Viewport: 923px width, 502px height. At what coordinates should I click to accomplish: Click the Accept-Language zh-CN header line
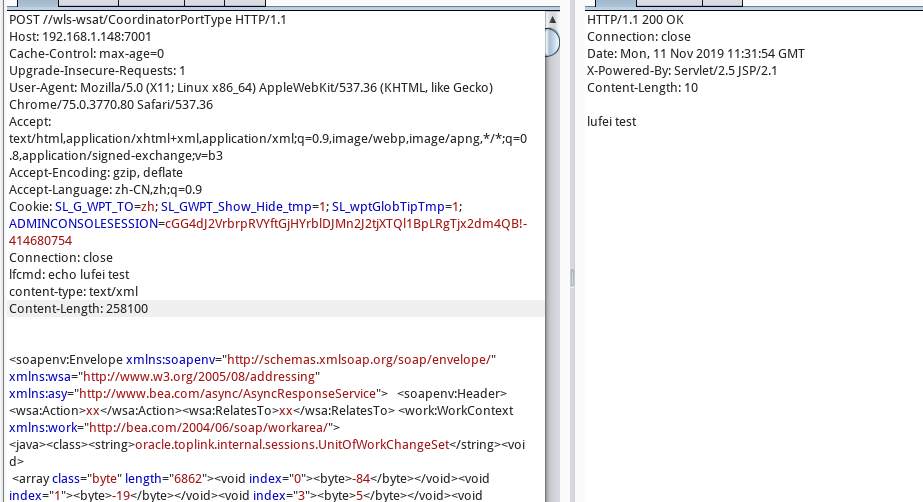point(105,190)
